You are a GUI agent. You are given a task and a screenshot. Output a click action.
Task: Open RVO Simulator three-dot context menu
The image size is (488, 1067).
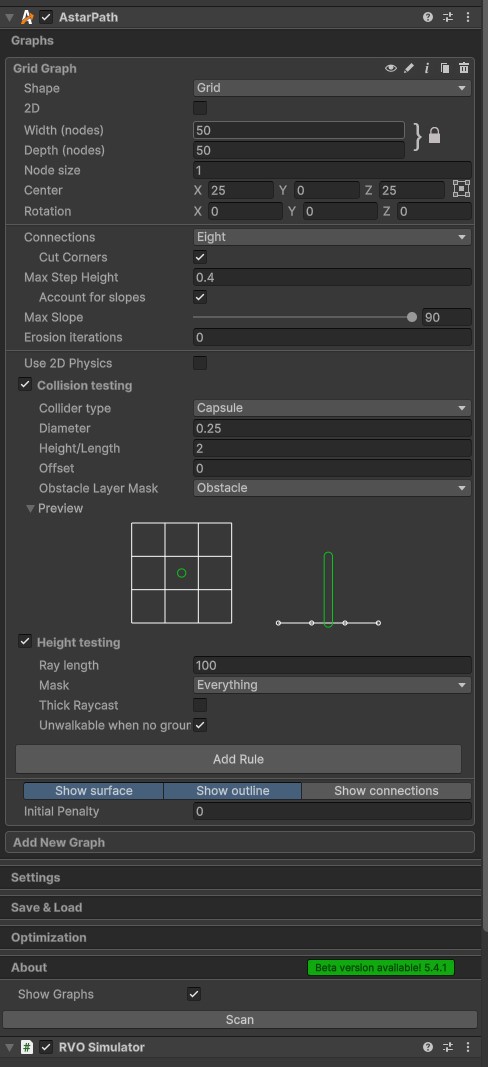coord(468,1047)
